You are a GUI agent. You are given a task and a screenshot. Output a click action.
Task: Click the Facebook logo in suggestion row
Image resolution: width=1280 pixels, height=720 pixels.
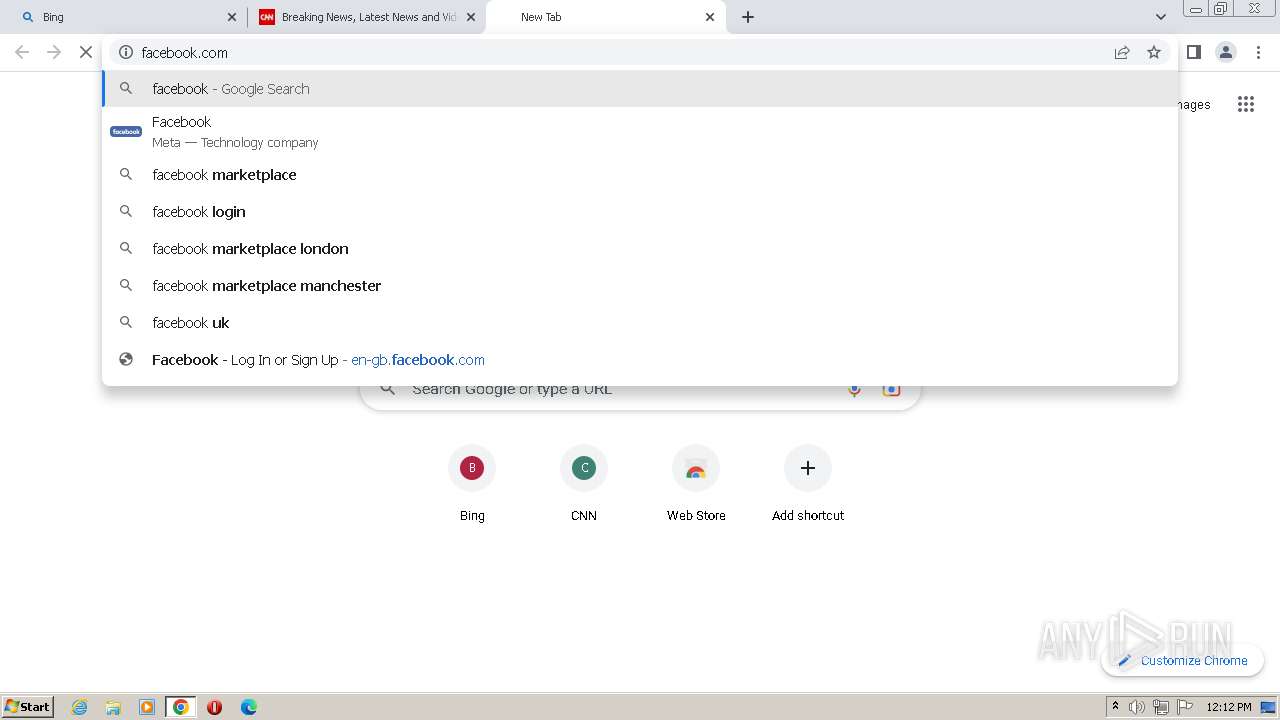[x=126, y=131]
